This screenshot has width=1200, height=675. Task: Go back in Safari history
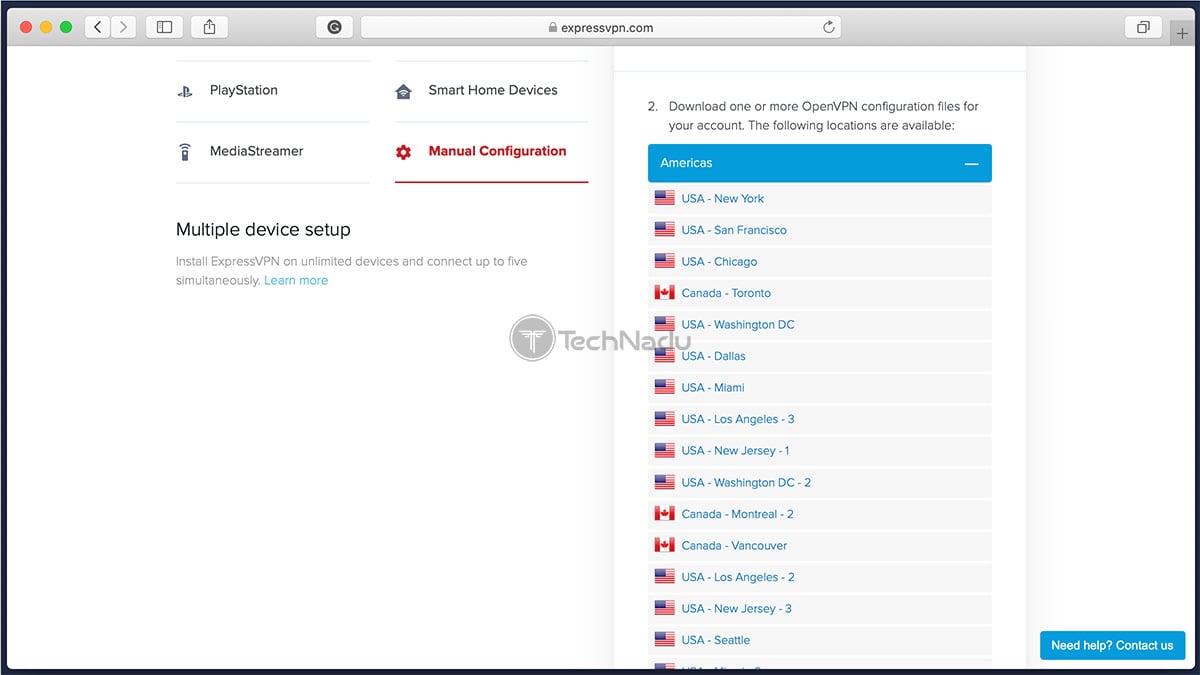(98, 28)
